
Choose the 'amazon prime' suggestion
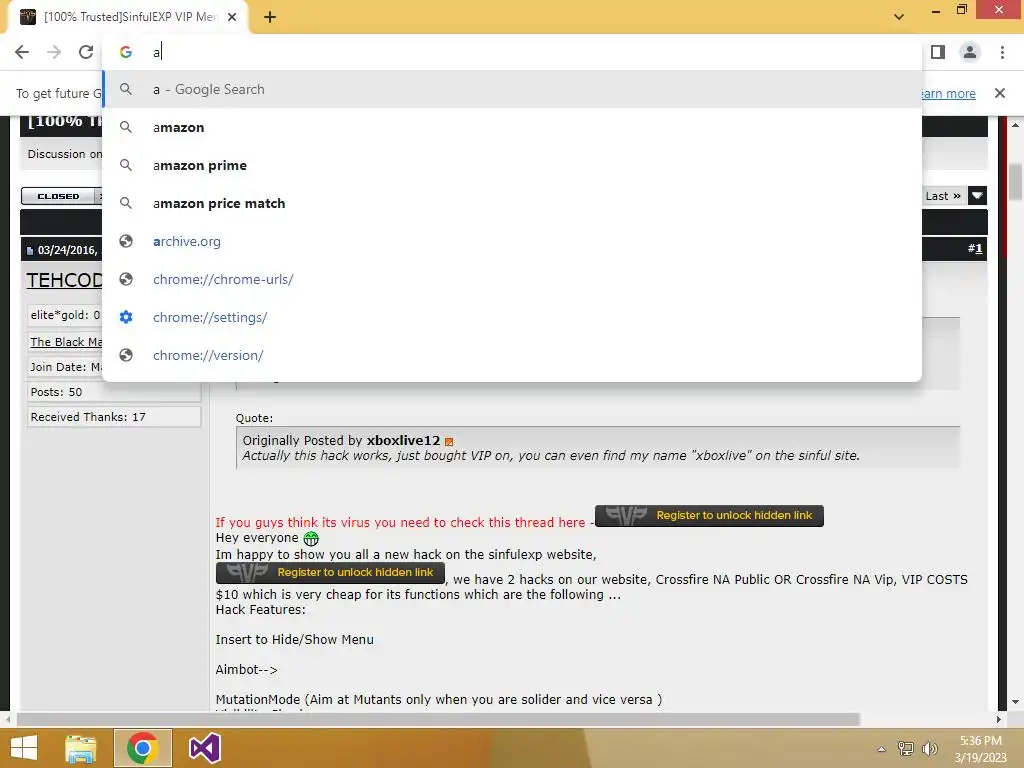coord(512,165)
